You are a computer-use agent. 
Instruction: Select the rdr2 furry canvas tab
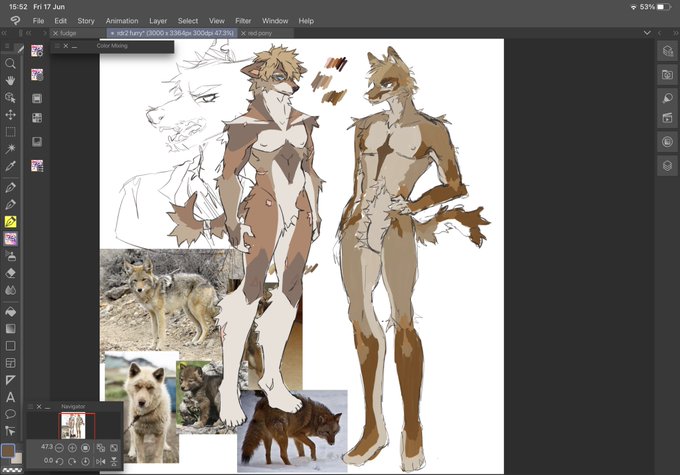tap(172, 33)
